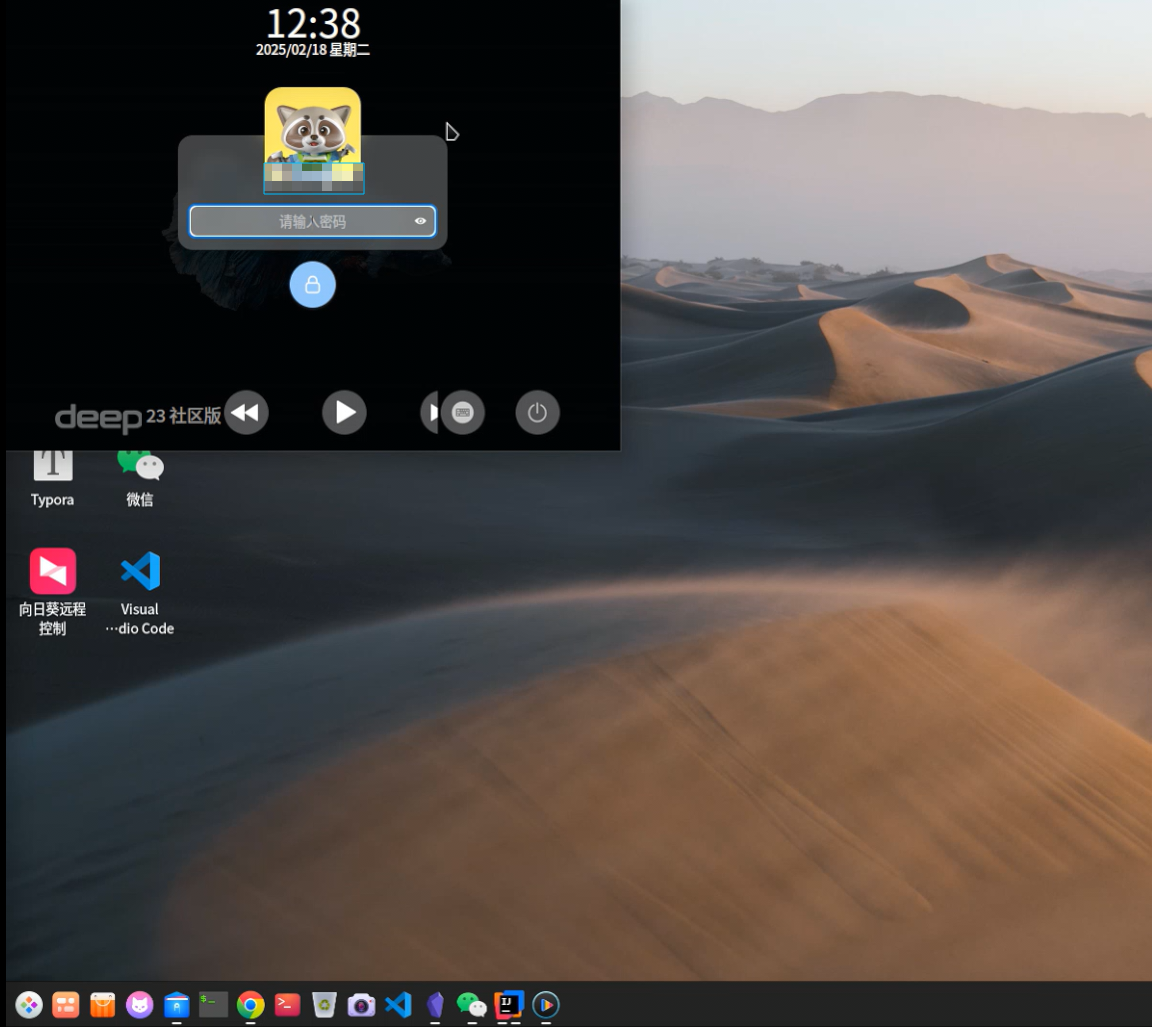
Task: Open WeChat from the dock
Action: point(472,1004)
